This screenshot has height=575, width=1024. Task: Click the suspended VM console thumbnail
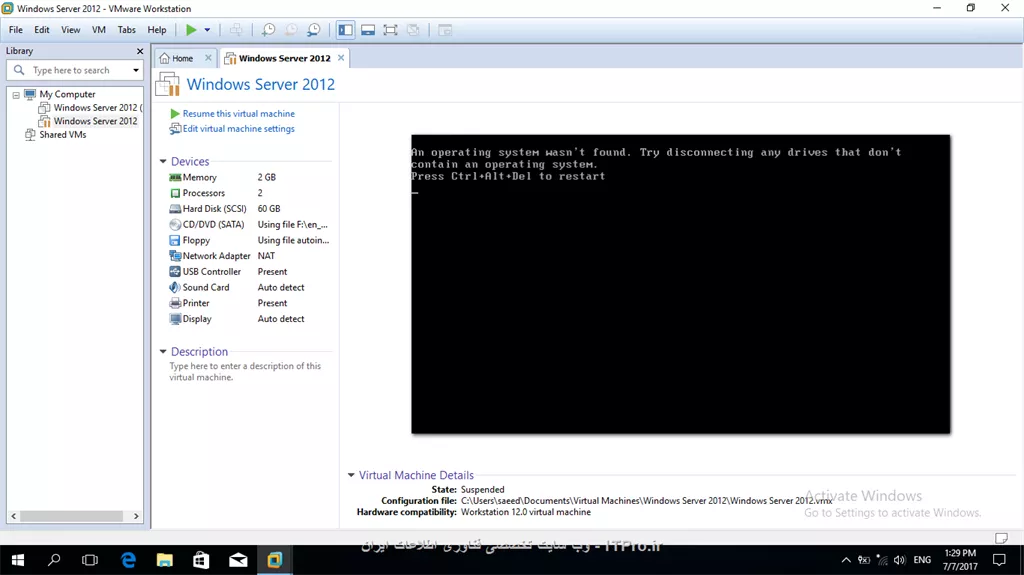tap(680, 284)
